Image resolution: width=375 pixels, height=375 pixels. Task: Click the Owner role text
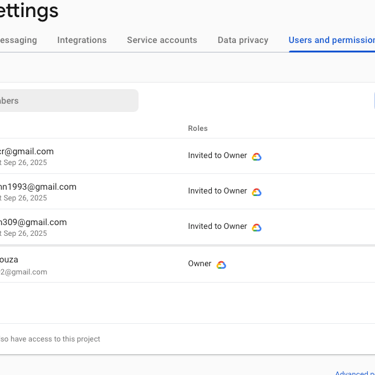click(x=199, y=263)
